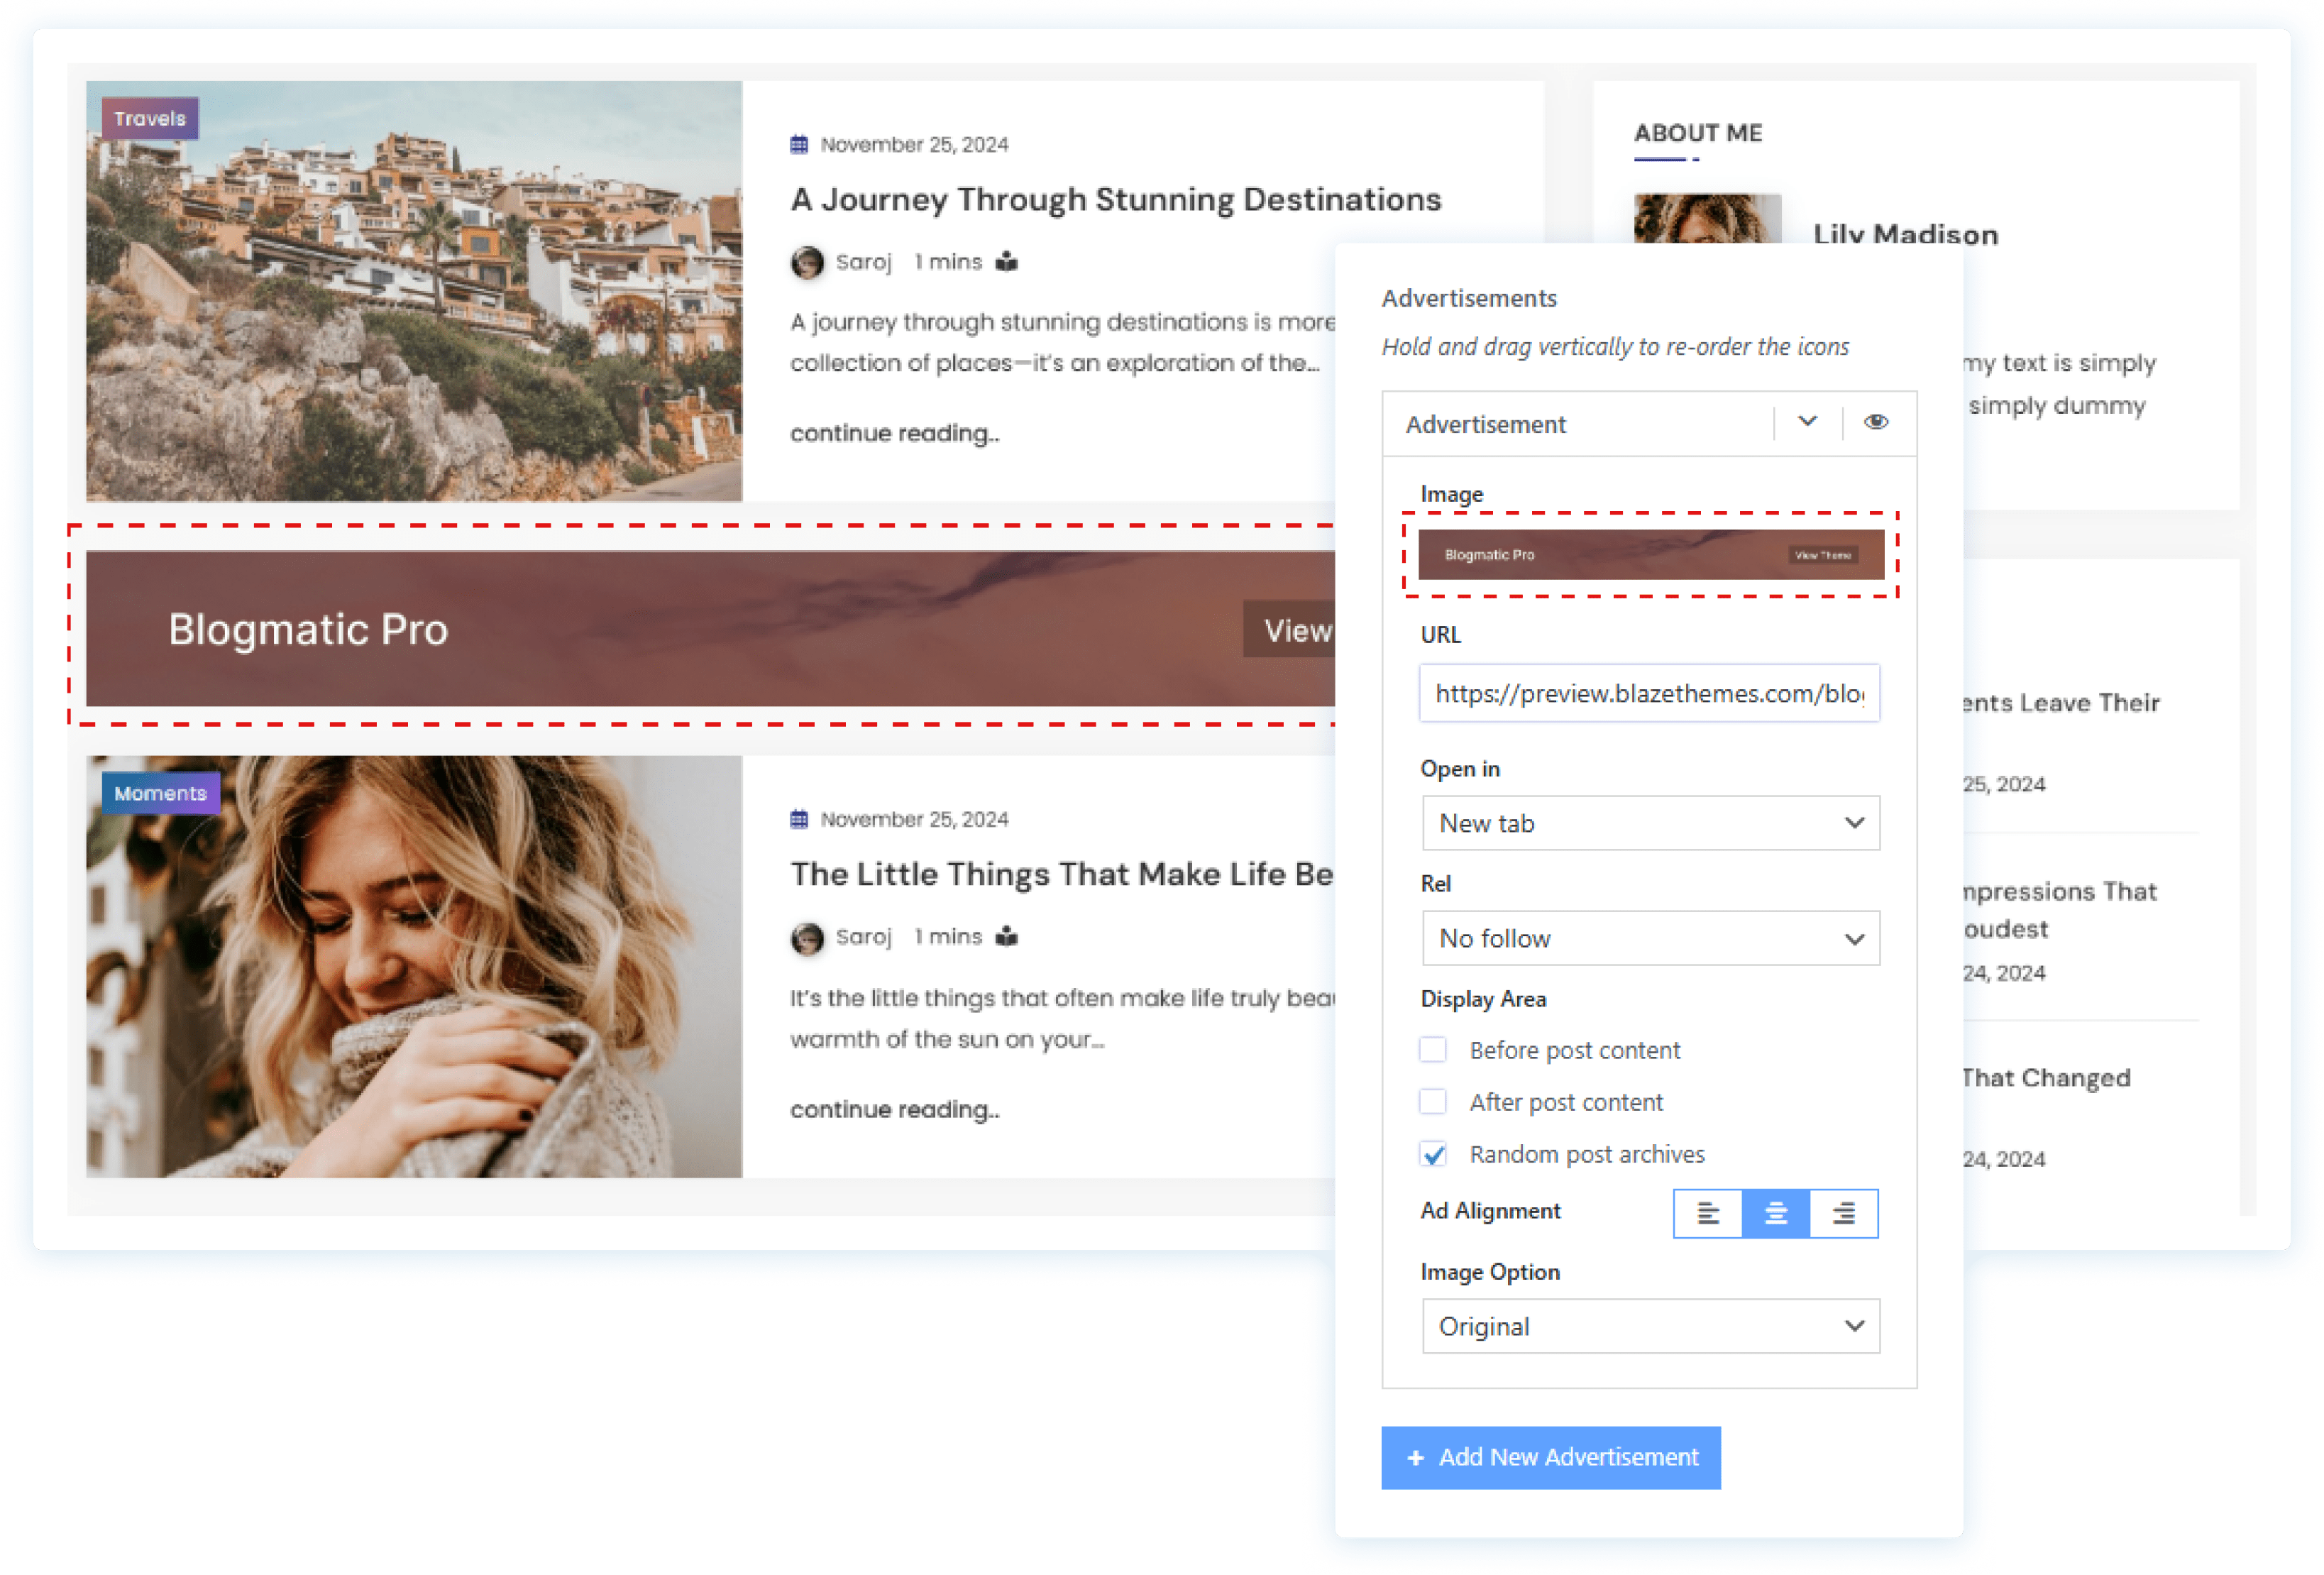Select left ad alignment icon
2324x1575 pixels.
[x=1708, y=1213]
